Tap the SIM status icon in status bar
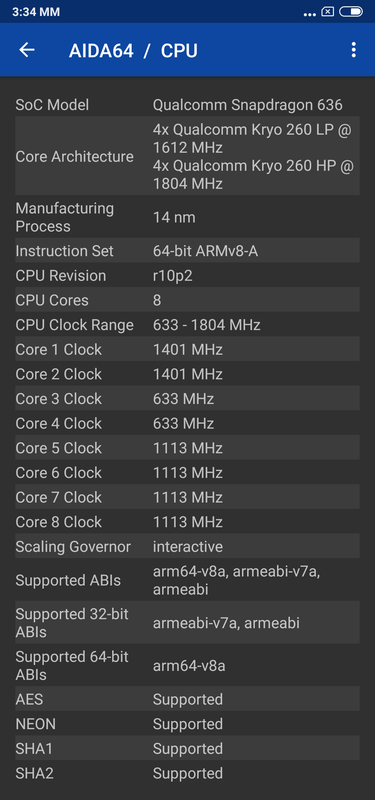This screenshot has height=800, width=375. pyautogui.click(x=328, y=12)
